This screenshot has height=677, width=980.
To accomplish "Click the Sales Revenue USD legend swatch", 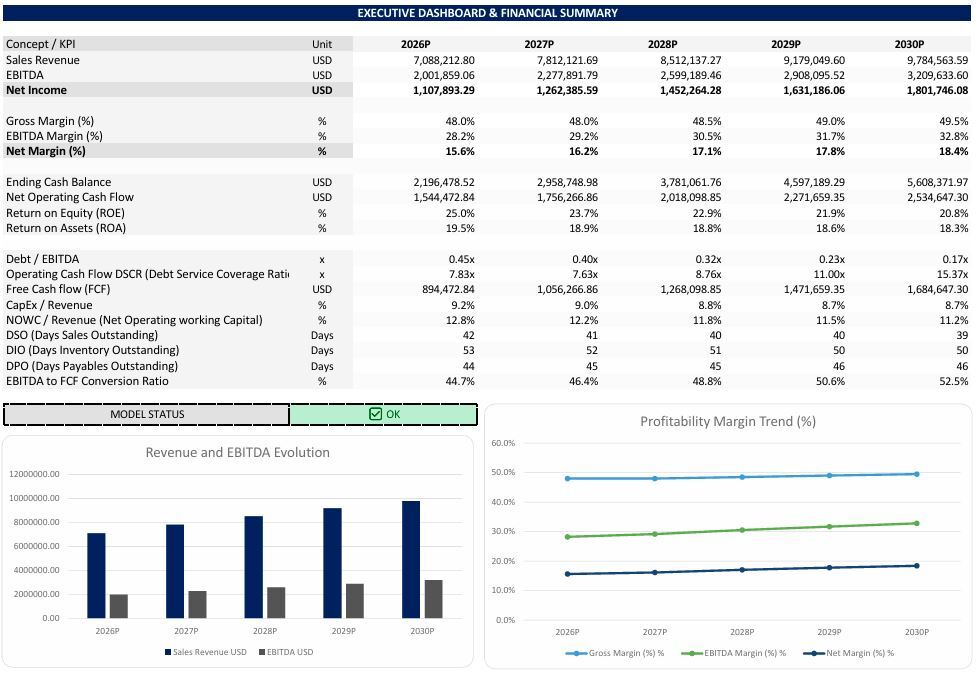I will click(x=168, y=652).
